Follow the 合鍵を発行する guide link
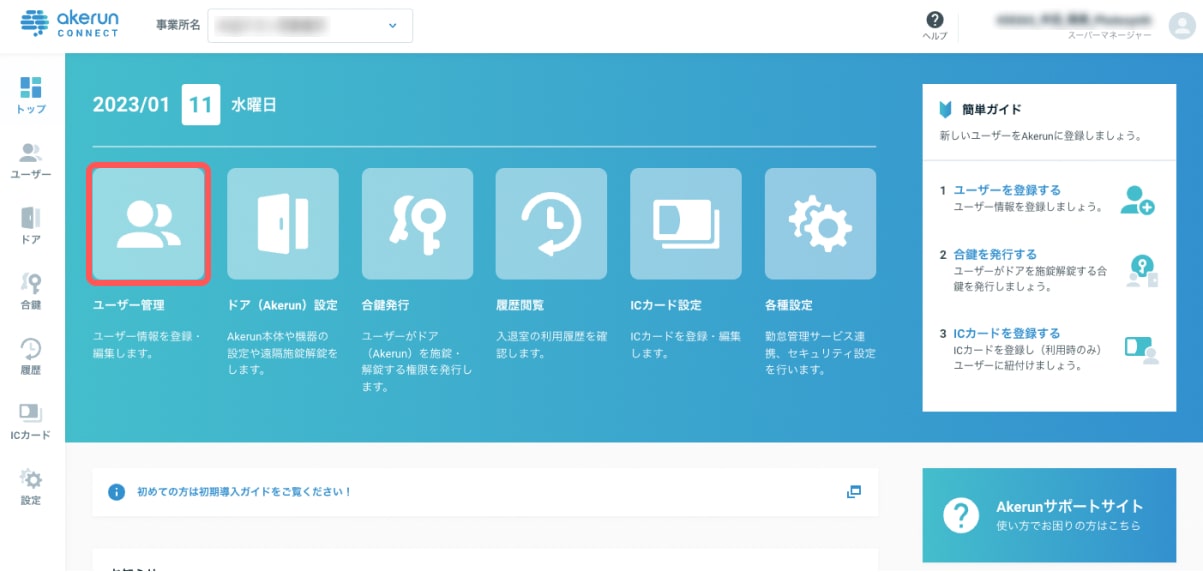 (x=994, y=255)
